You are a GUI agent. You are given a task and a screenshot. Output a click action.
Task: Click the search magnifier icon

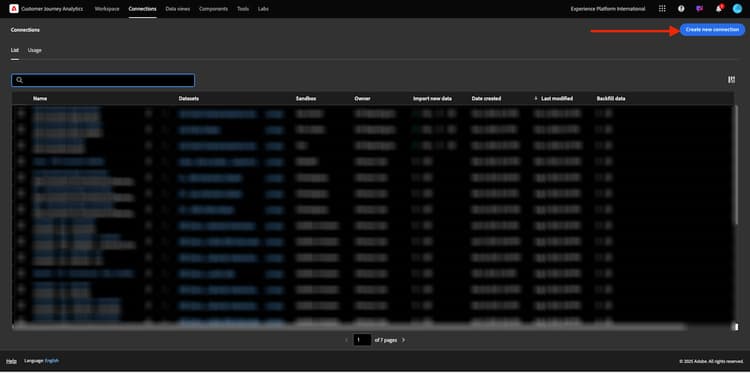point(20,80)
